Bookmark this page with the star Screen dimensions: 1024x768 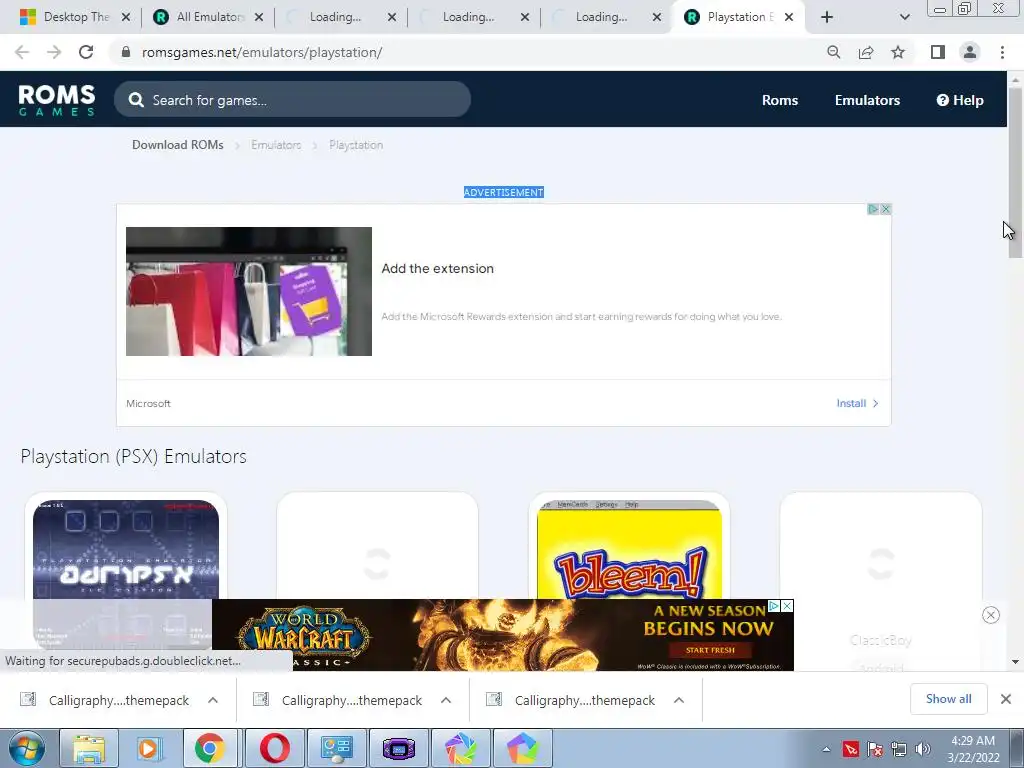tap(898, 52)
